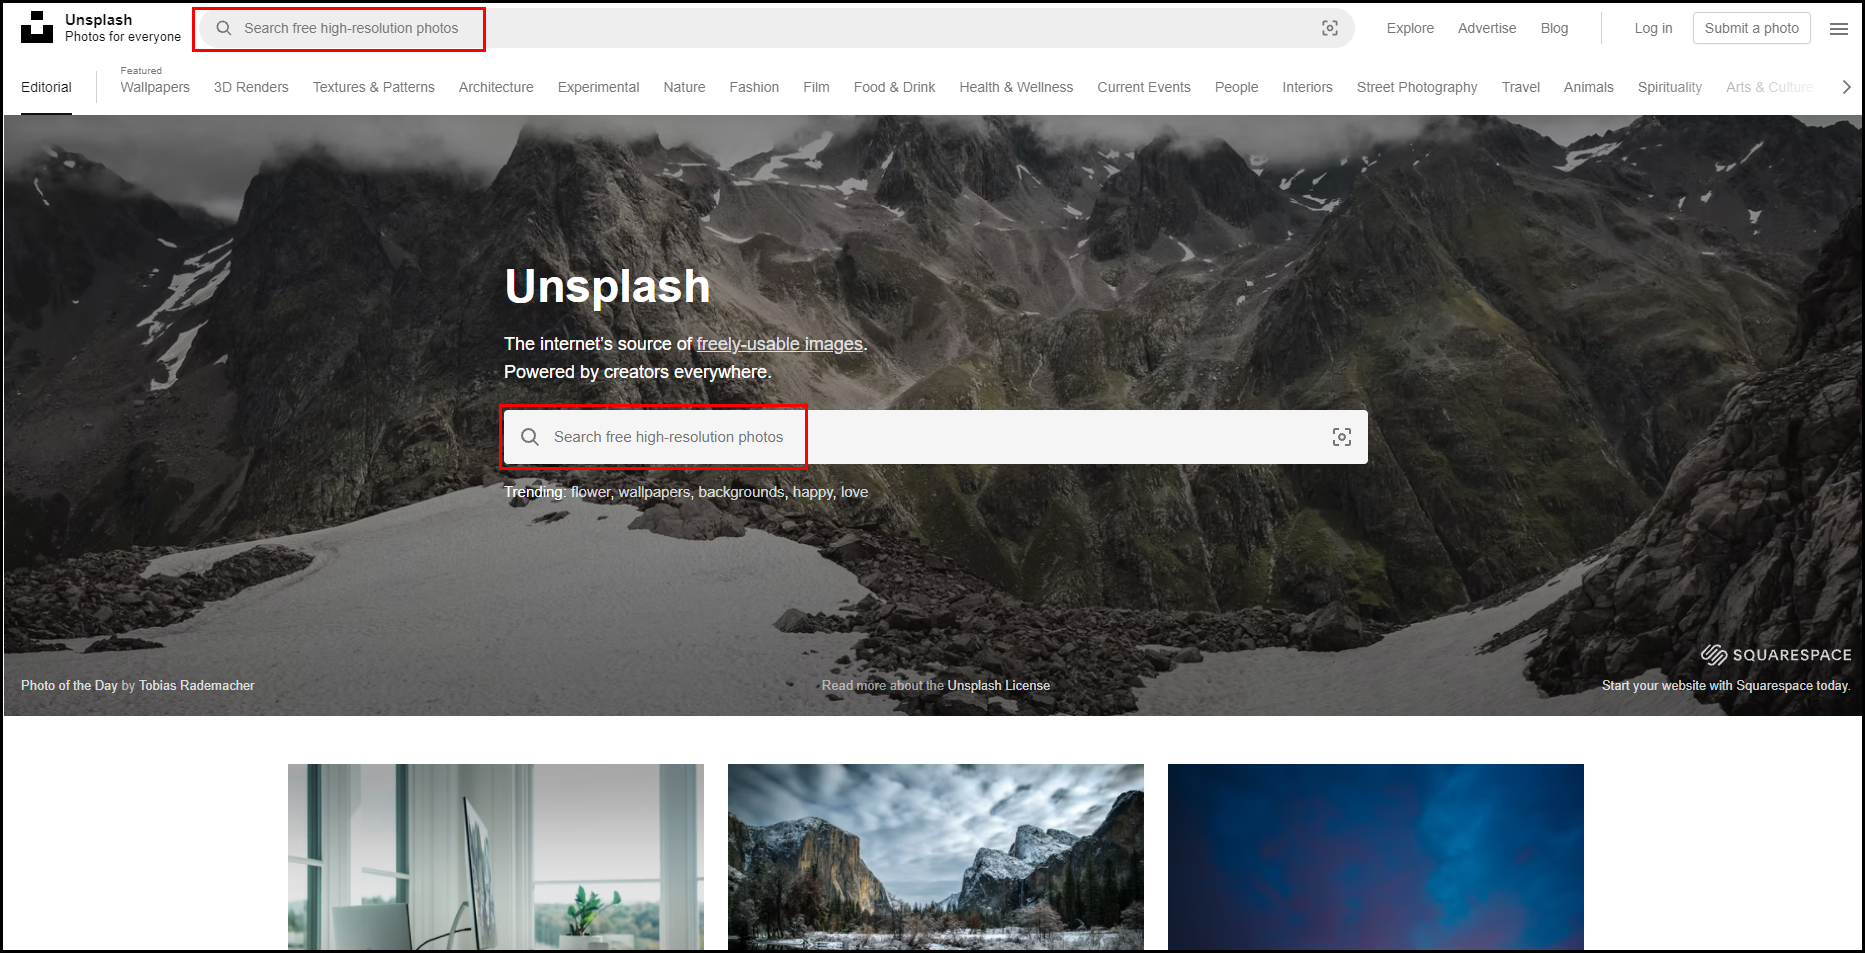Open the 3D Renders category
This screenshot has height=953, width=1865.
(x=251, y=87)
